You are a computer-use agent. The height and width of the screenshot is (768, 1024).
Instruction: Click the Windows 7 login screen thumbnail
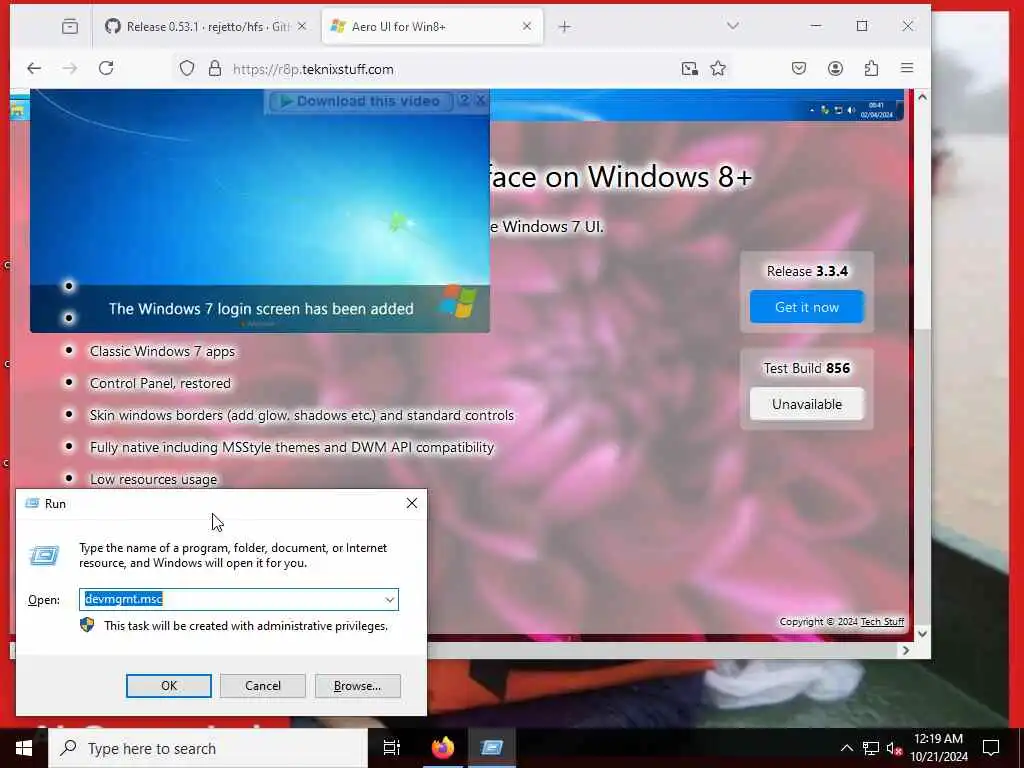tap(260, 210)
